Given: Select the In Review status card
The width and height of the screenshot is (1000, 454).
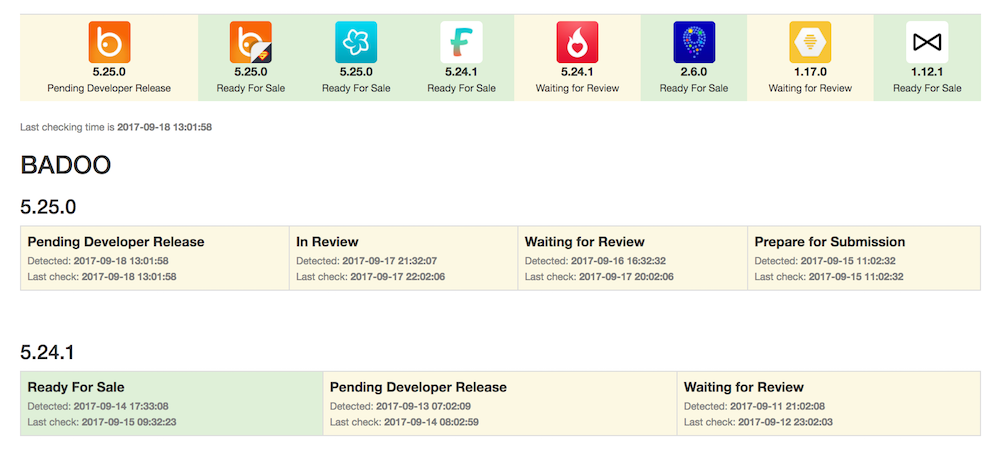Looking at the screenshot, I should tap(403, 258).
